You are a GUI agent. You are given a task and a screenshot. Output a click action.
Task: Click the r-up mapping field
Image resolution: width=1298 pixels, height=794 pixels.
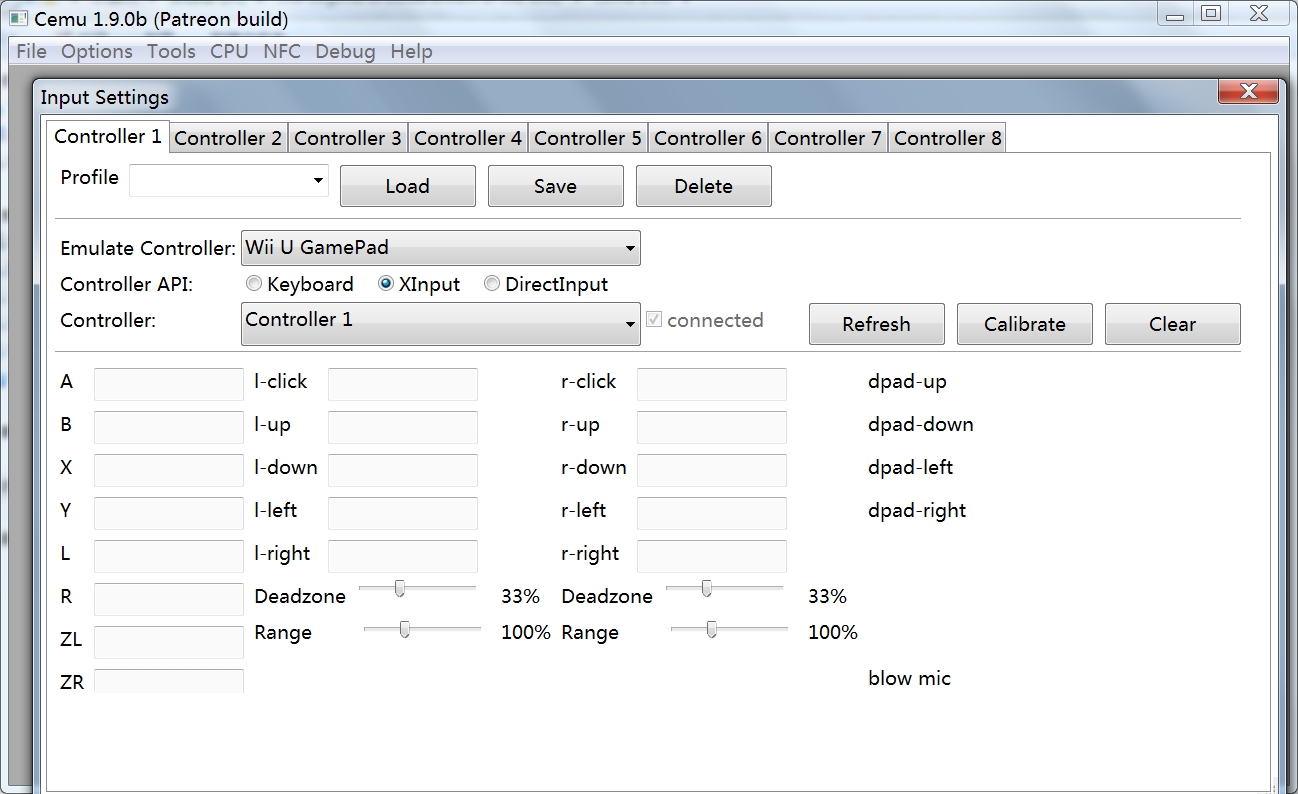(712, 427)
